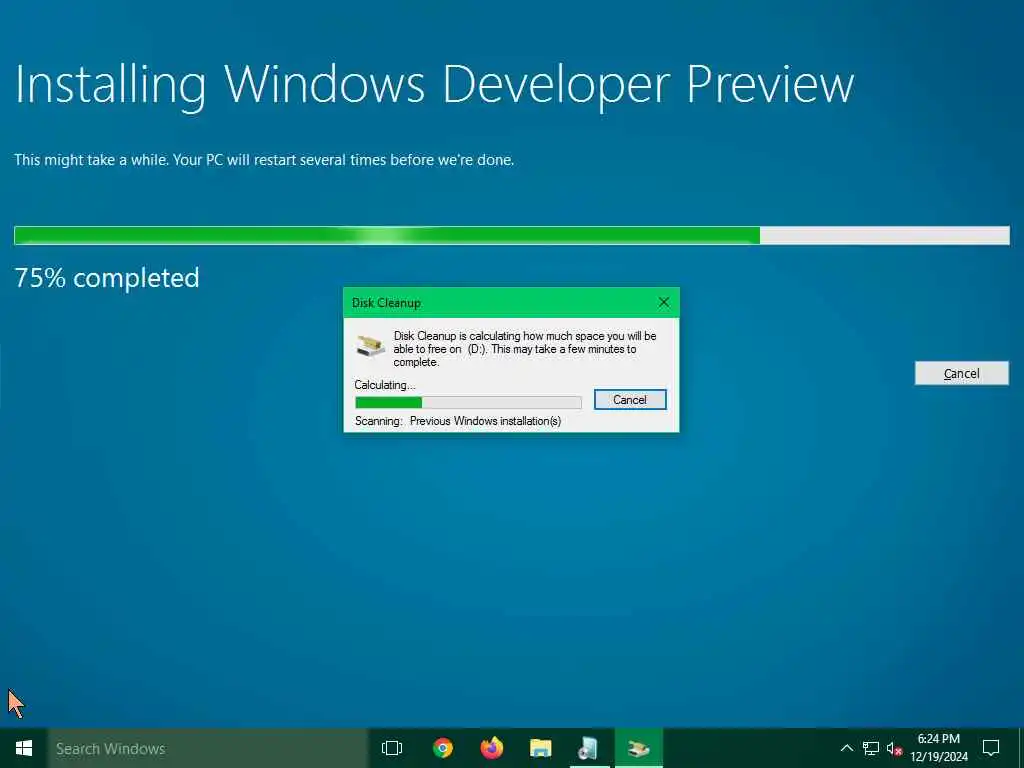Open the clock showing 6:24 PM
The image size is (1024, 768).
939,748
